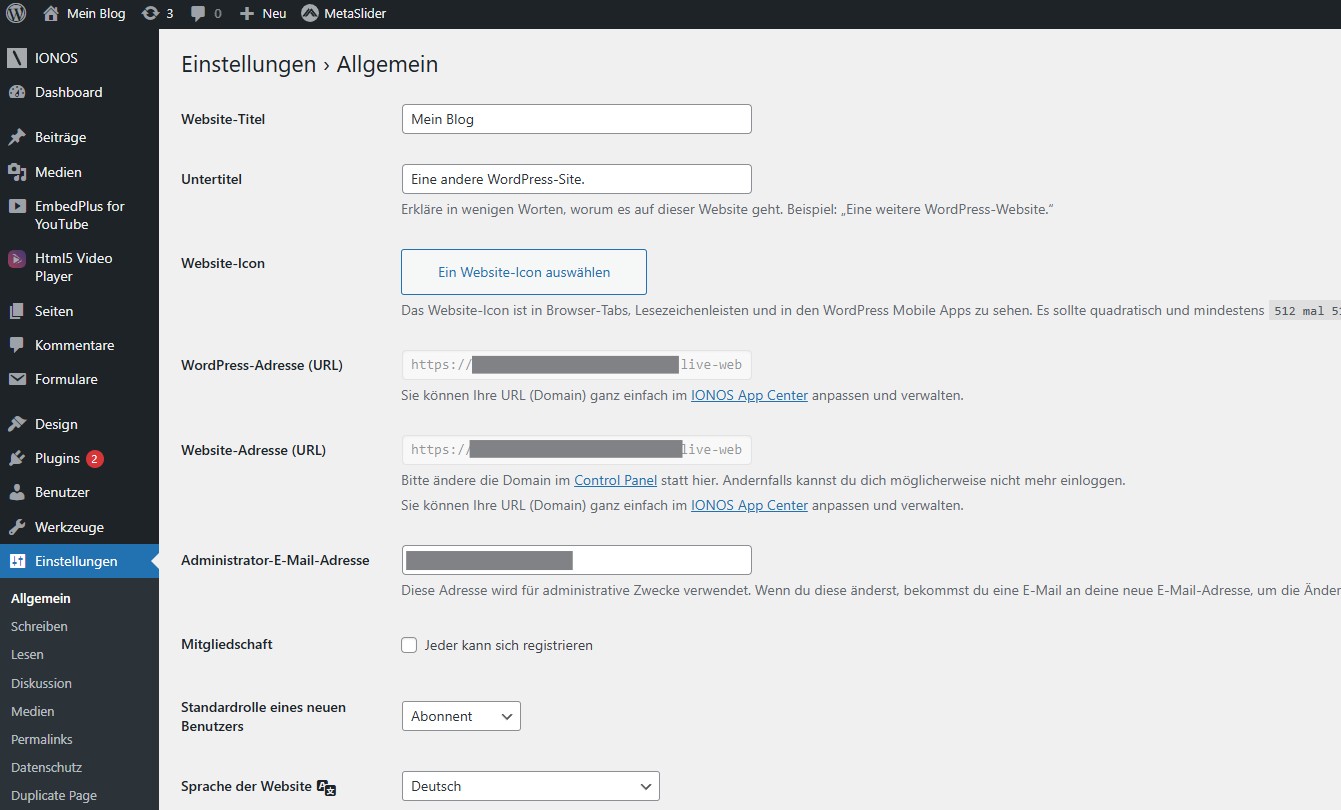Follow IONOS App Center link under Website-Adresse

tap(749, 505)
